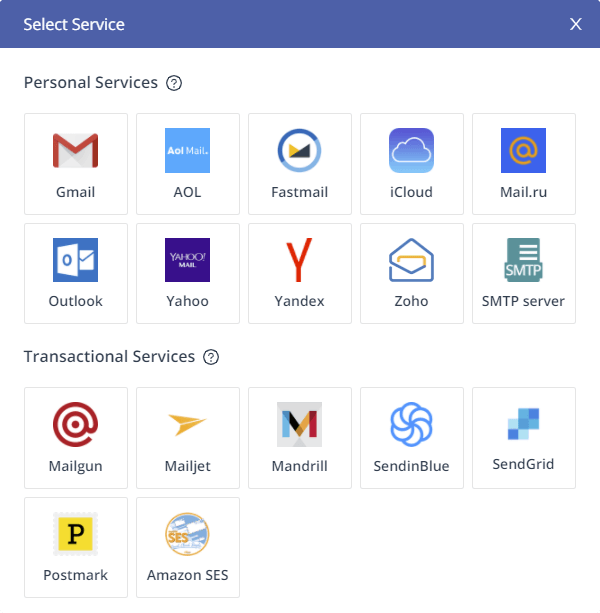Select the Mailgun transactional service
600x613 pixels.
(x=76, y=437)
